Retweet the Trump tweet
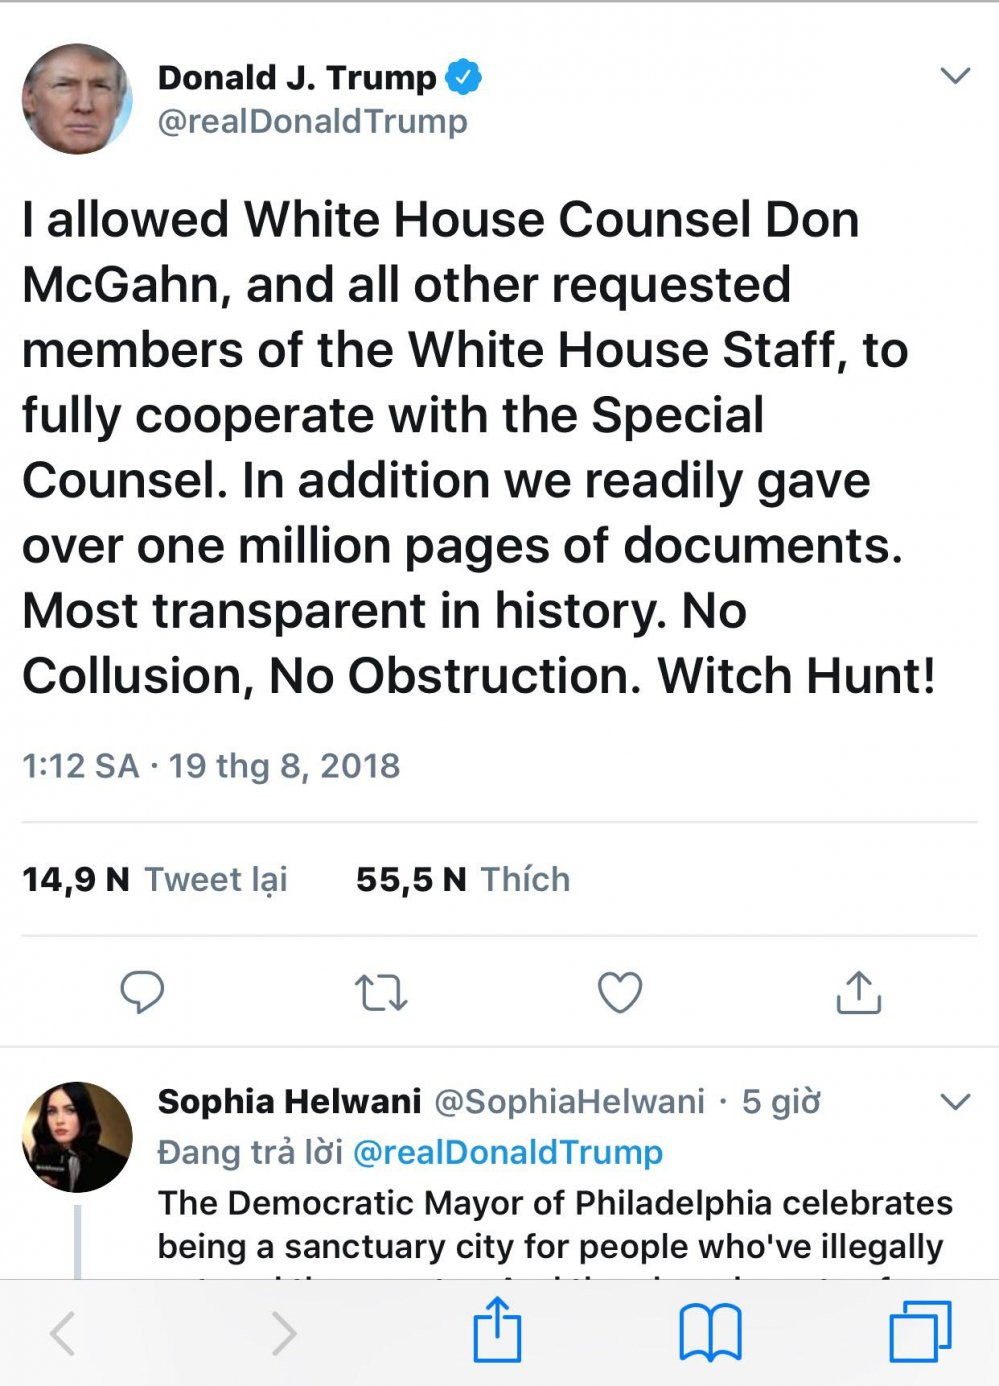The height and width of the screenshot is (1386, 999). [x=381, y=993]
